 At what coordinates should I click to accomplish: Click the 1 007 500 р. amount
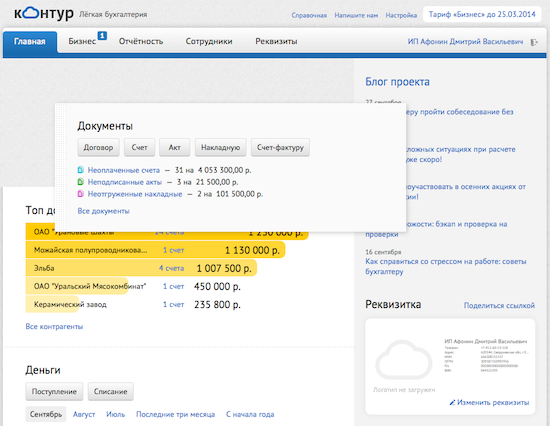point(224,268)
